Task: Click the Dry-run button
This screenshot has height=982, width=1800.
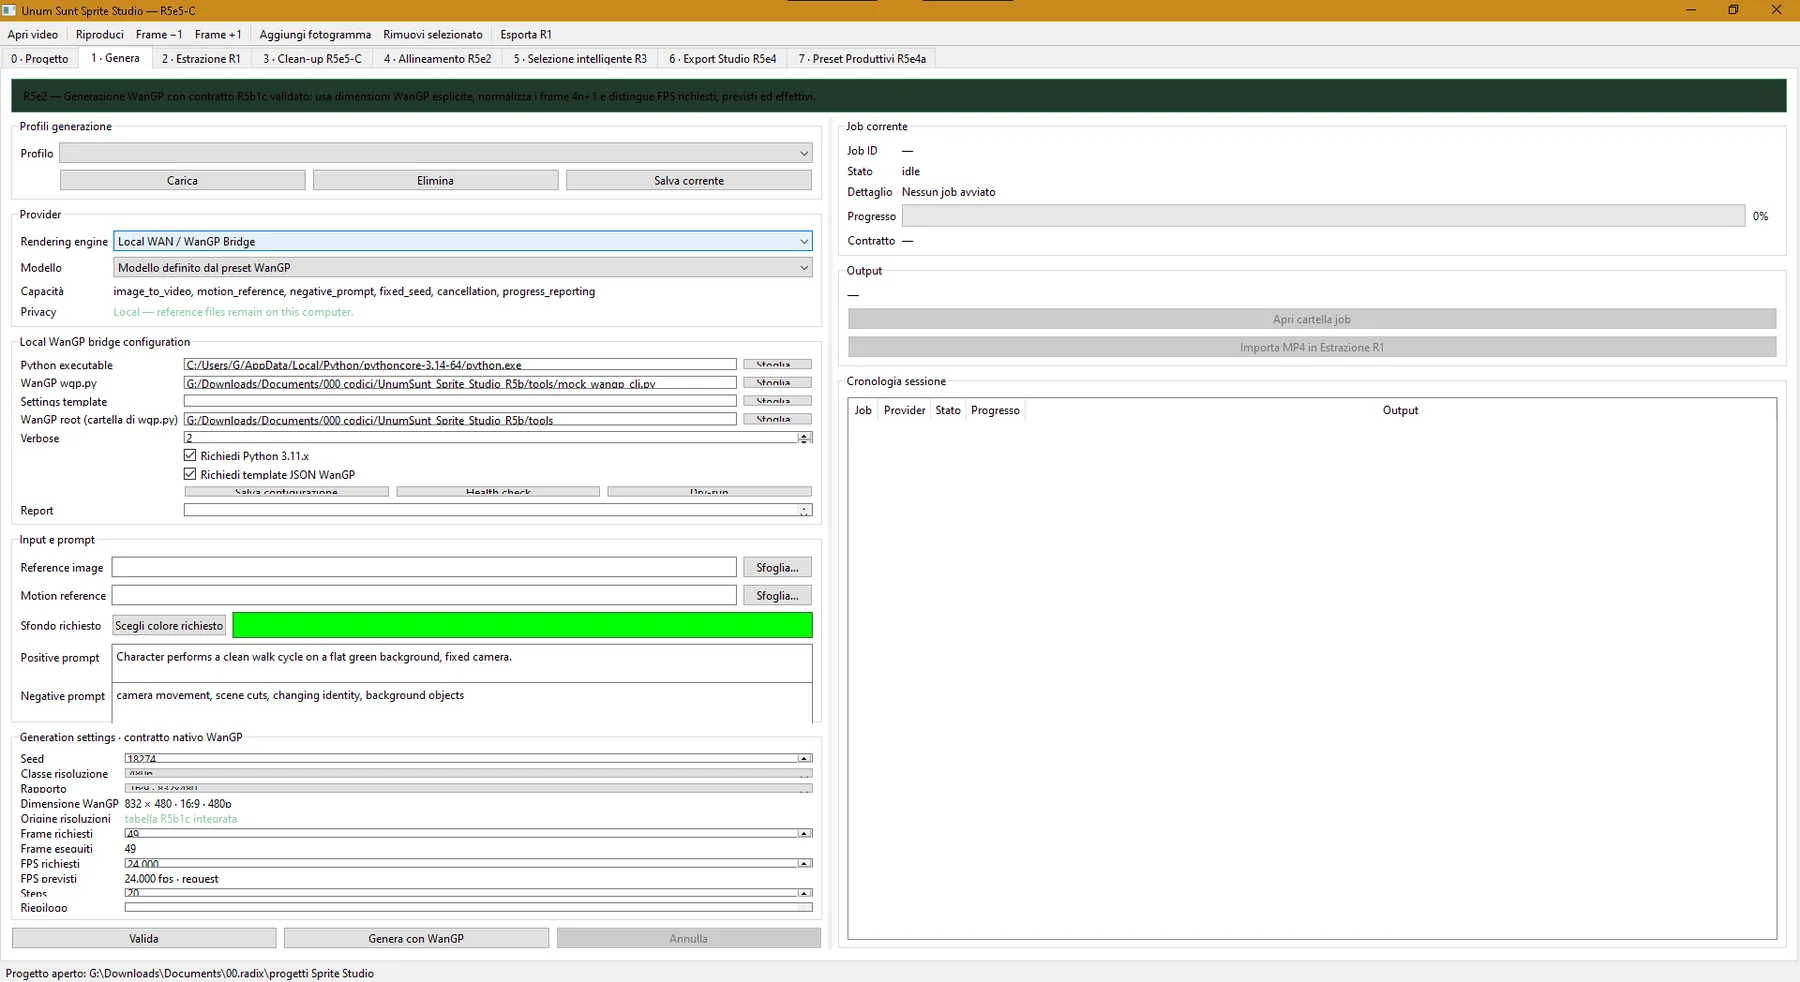Action: point(709,492)
